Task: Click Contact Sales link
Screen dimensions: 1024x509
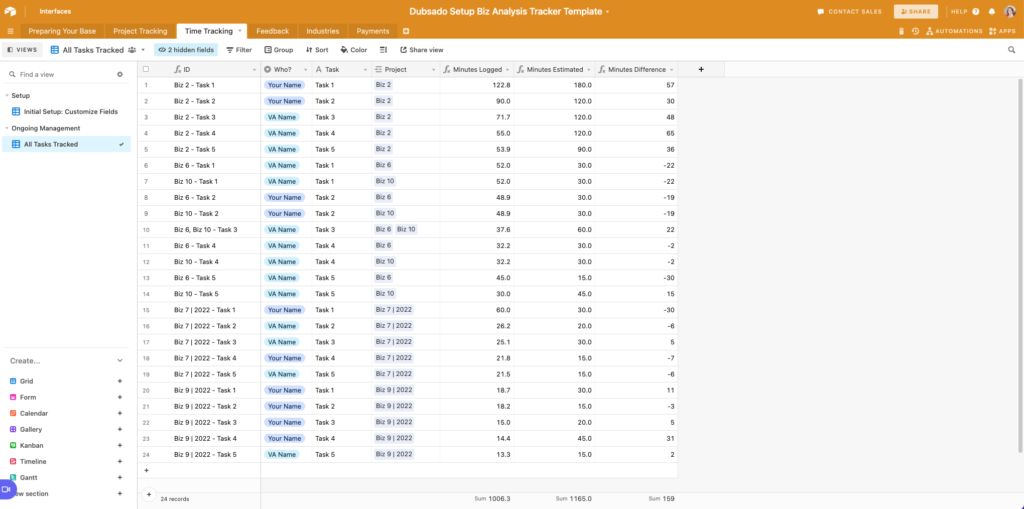Action: (x=849, y=12)
